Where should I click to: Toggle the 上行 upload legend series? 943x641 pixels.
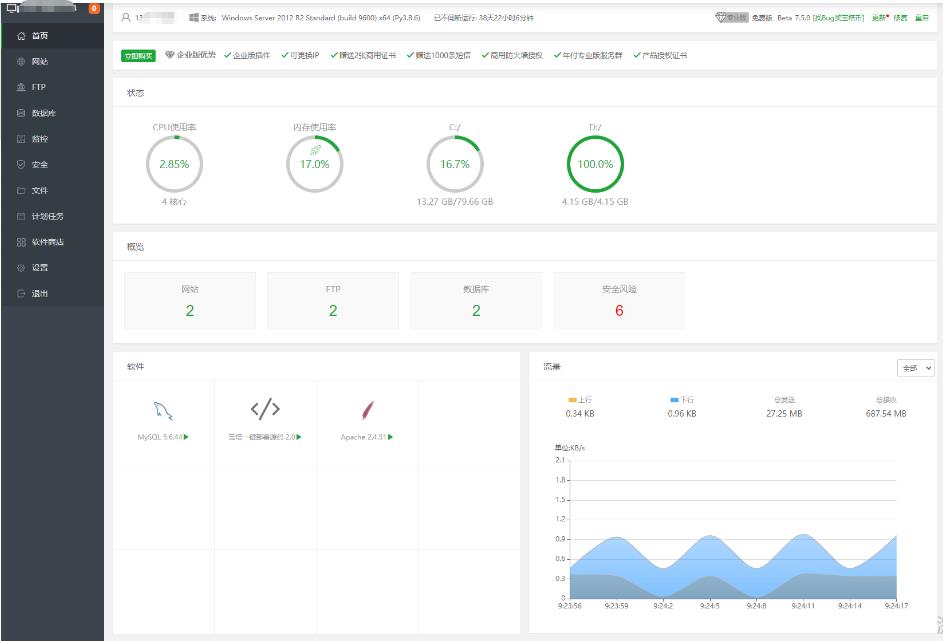point(580,400)
